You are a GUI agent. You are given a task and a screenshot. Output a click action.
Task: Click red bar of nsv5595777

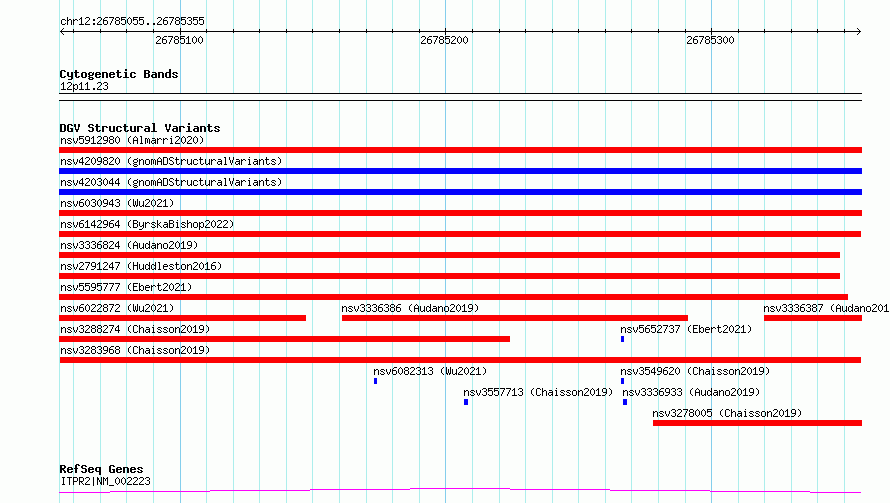[x=454, y=297]
